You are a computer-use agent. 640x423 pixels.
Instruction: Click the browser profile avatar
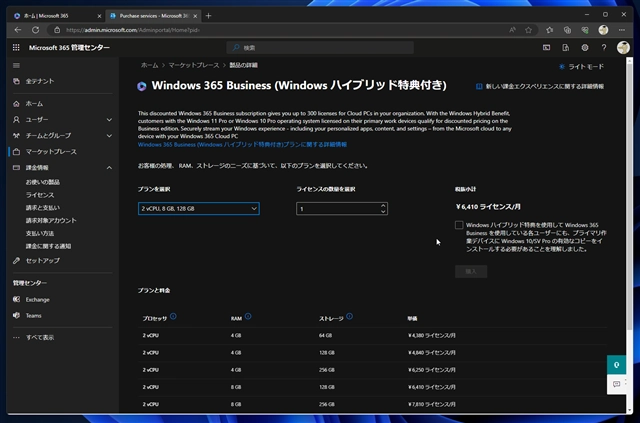(x=603, y=30)
